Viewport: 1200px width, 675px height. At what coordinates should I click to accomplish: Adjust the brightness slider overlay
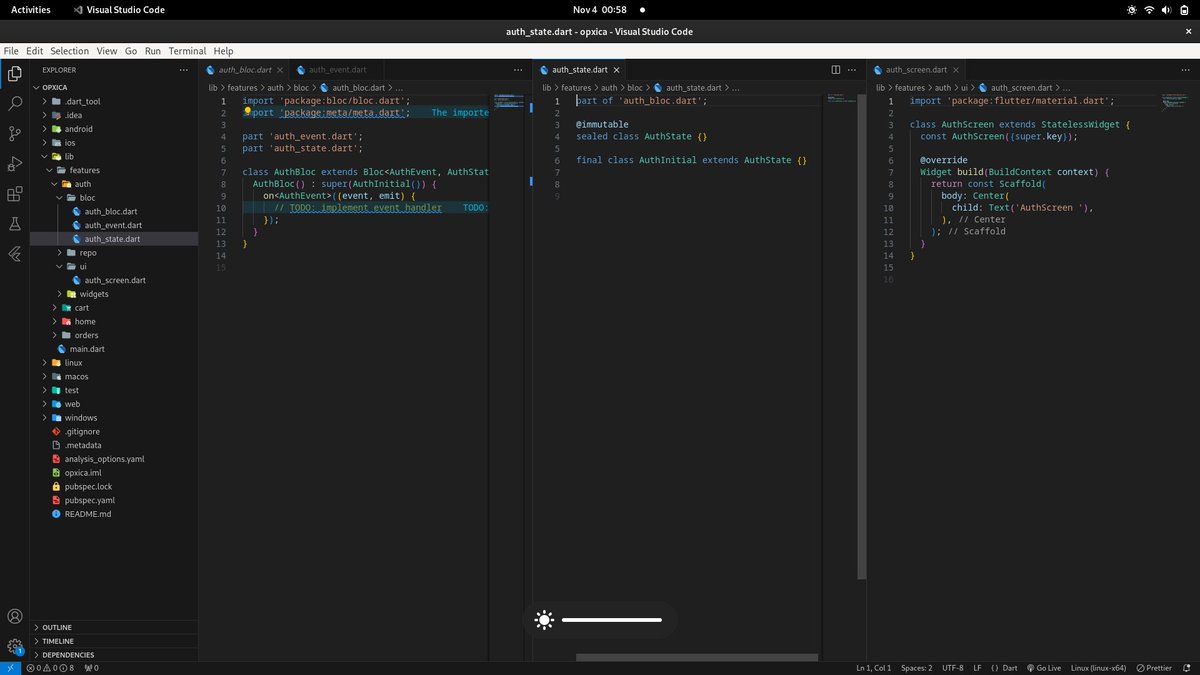612,620
